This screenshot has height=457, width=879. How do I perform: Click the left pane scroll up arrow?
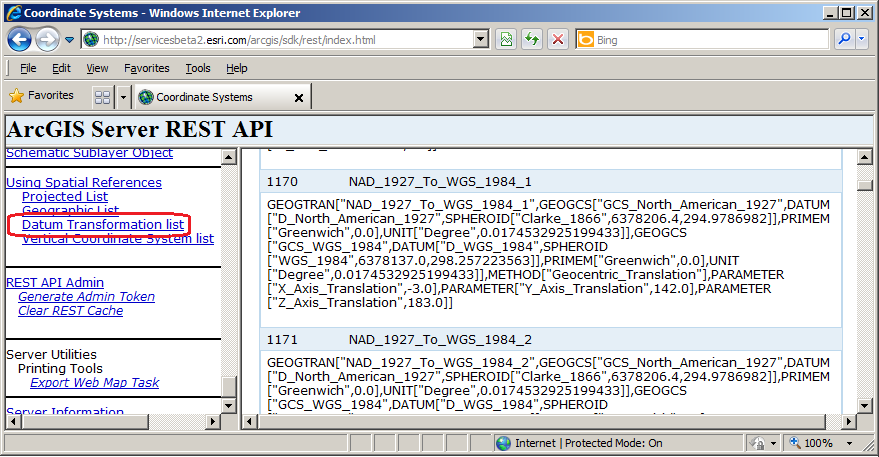pyautogui.click(x=228, y=156)
